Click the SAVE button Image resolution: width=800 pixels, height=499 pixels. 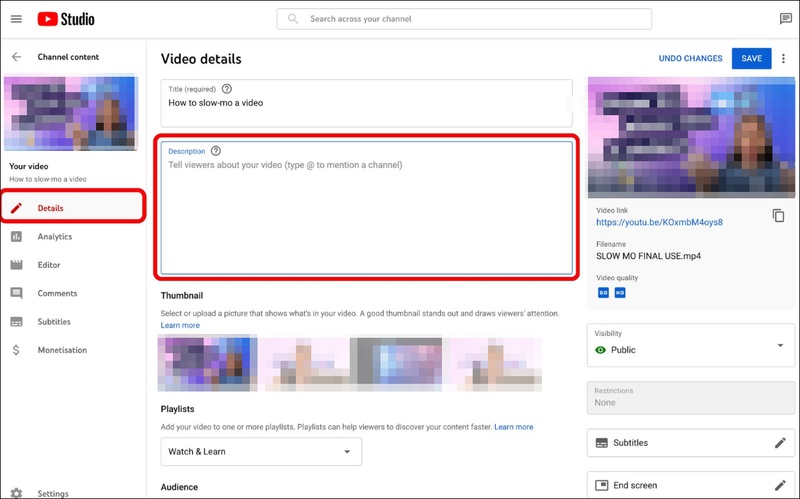[x=752, y=59]
